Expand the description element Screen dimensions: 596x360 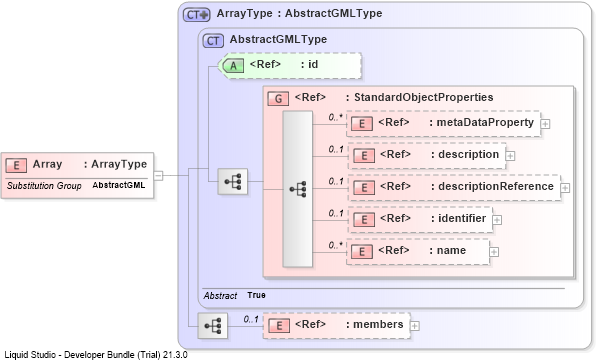click(510, 156)
